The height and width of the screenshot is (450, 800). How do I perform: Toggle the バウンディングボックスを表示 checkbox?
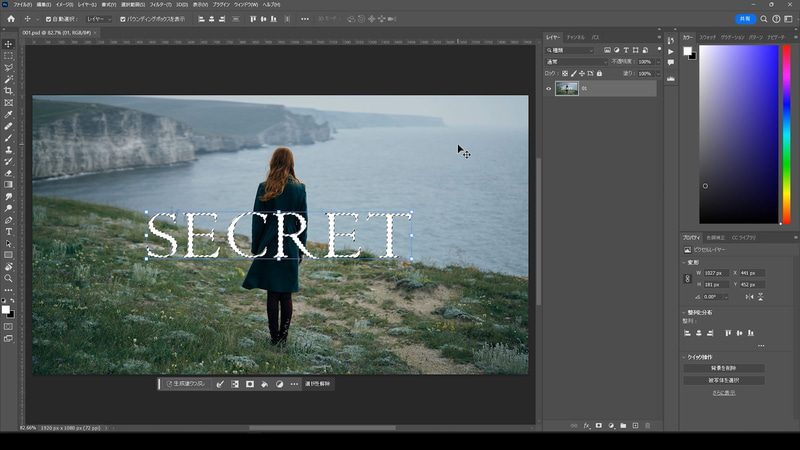pyautogui.click(x=122, y=19)
